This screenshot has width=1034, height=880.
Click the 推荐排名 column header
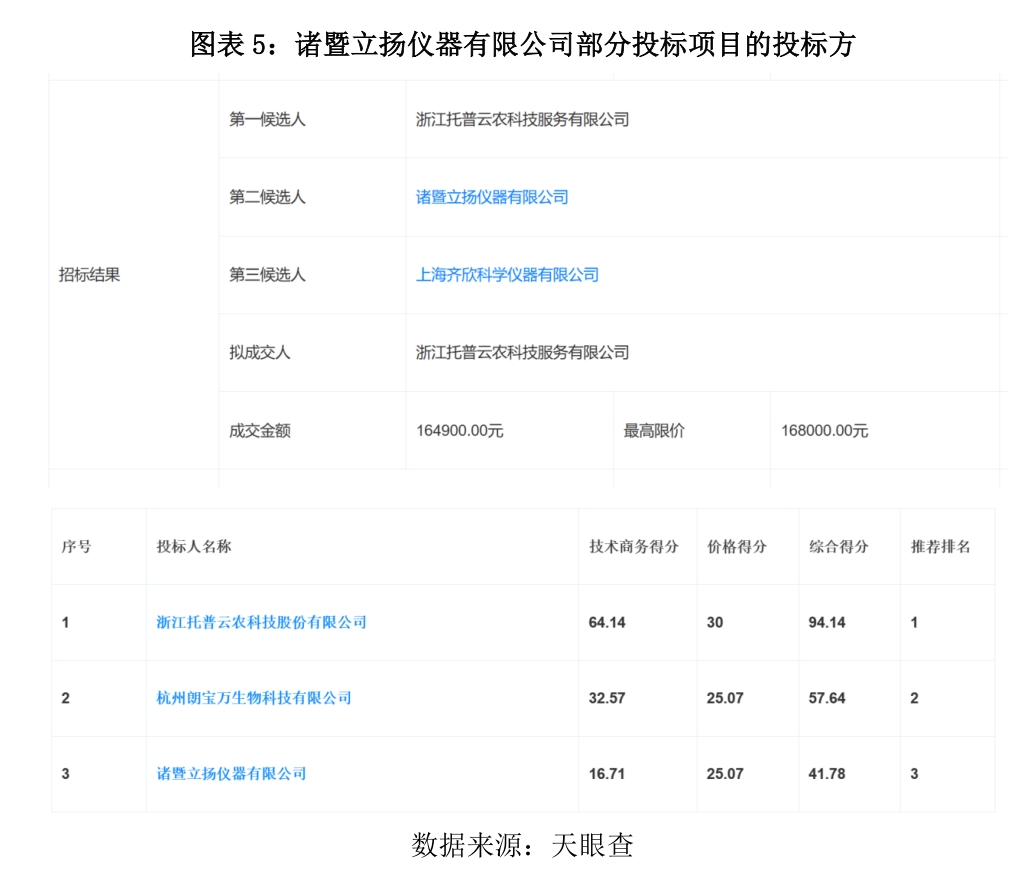tap(940, 546)
